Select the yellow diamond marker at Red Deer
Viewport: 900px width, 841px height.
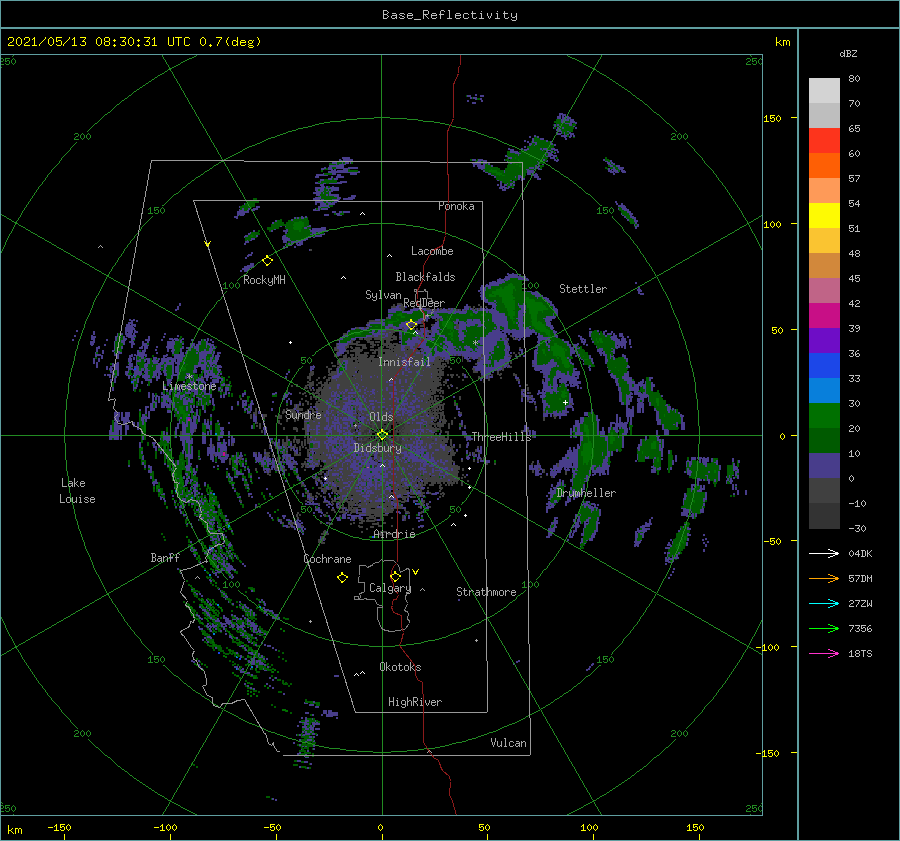[x=411, y=325]
